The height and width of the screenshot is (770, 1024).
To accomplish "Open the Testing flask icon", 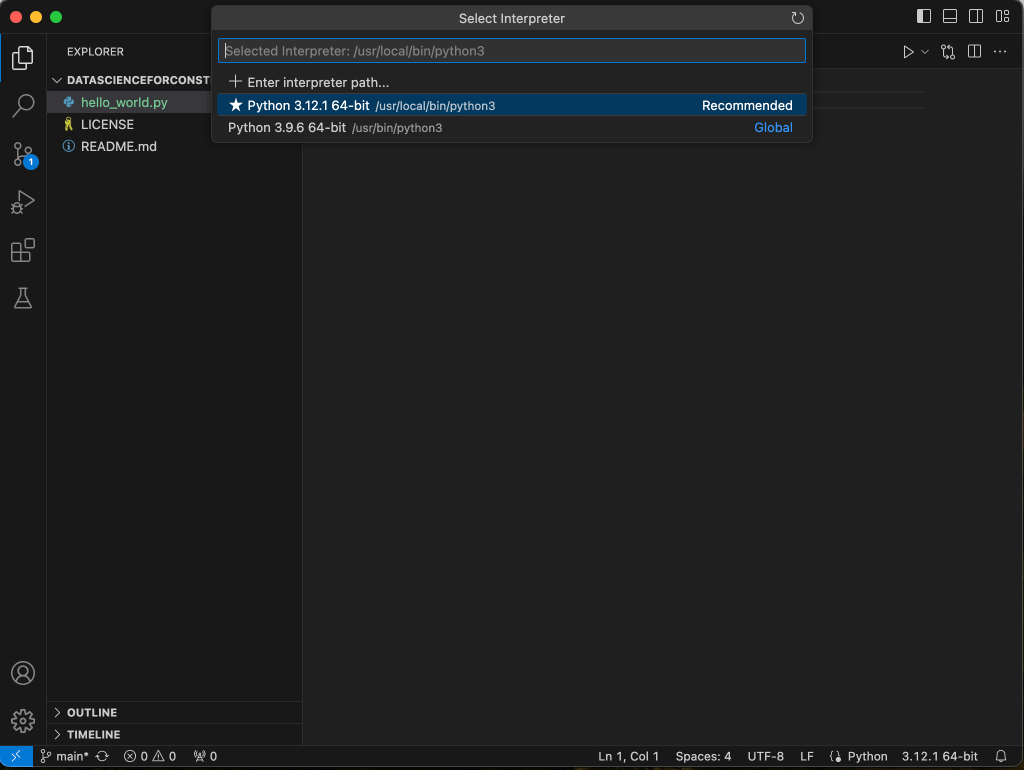I will 23,298.
